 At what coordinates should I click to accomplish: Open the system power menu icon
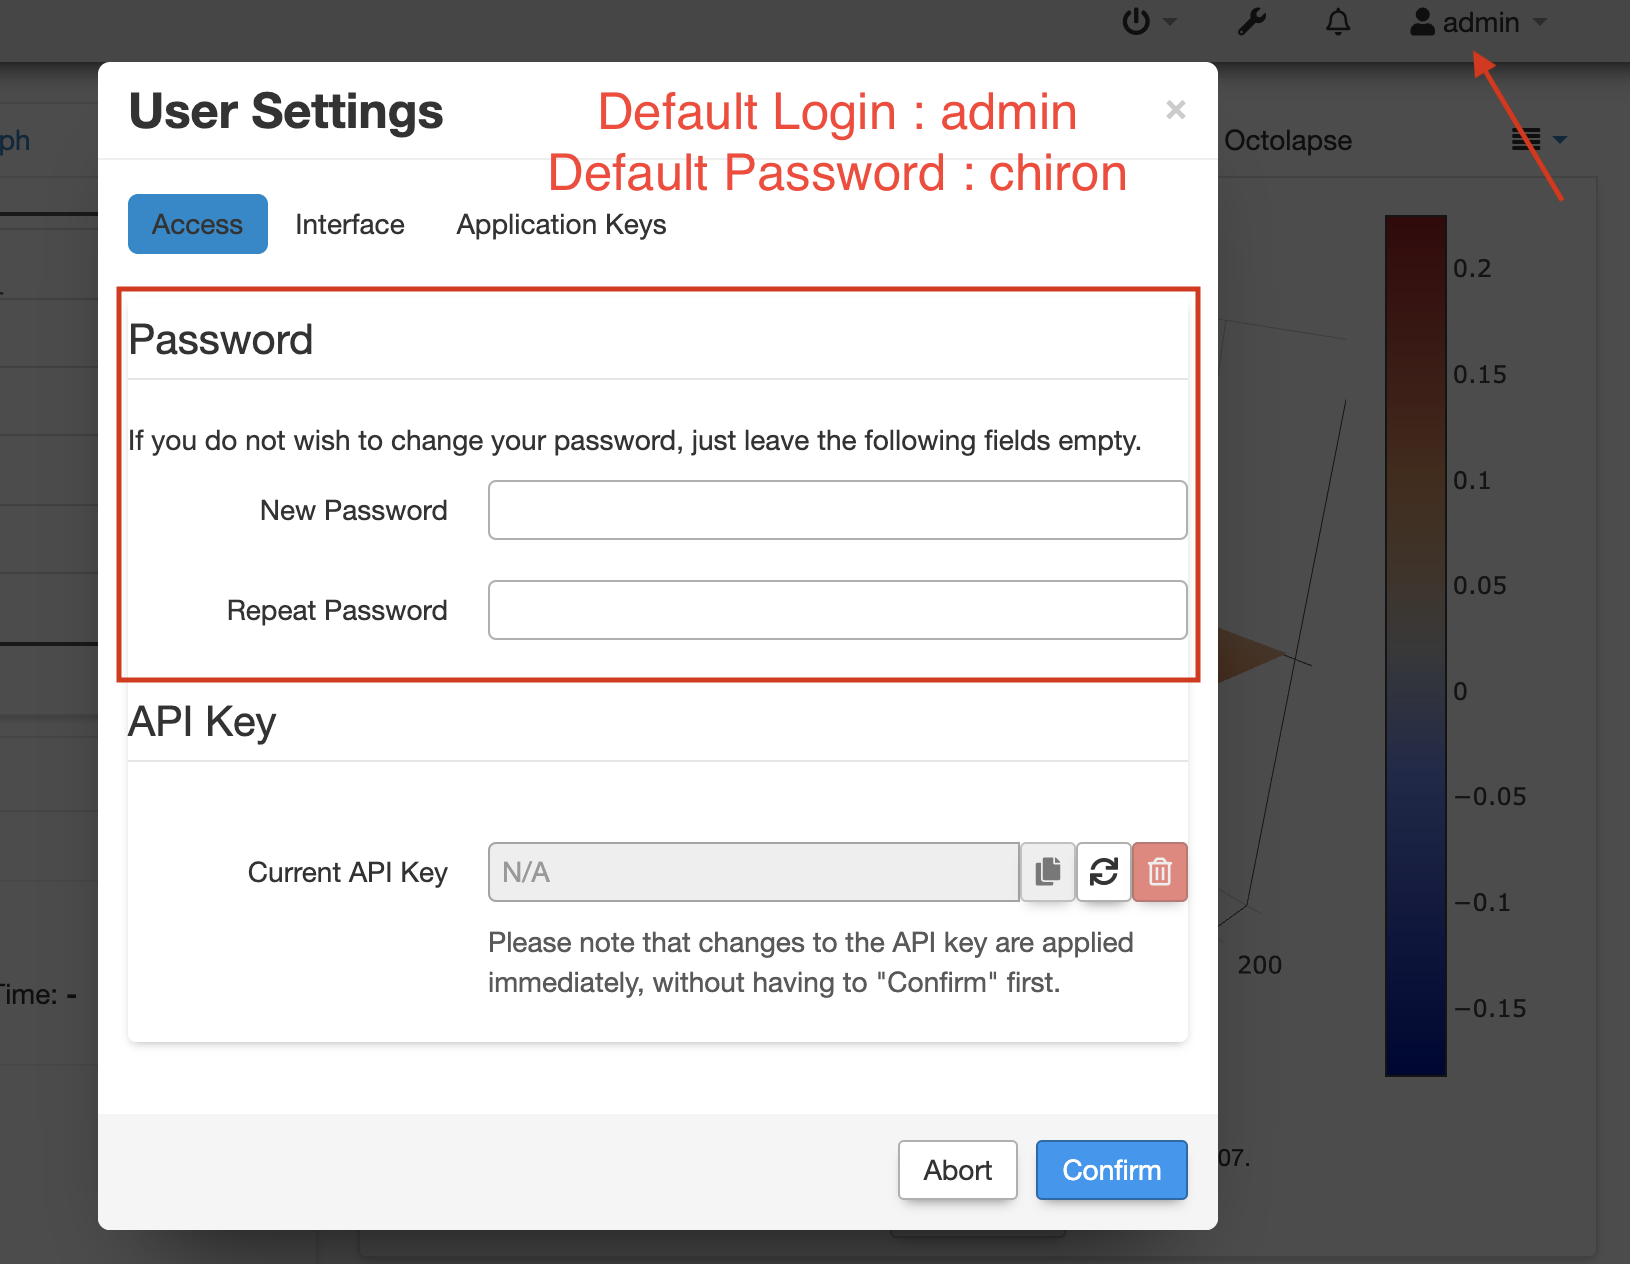tap(1136, 22)
